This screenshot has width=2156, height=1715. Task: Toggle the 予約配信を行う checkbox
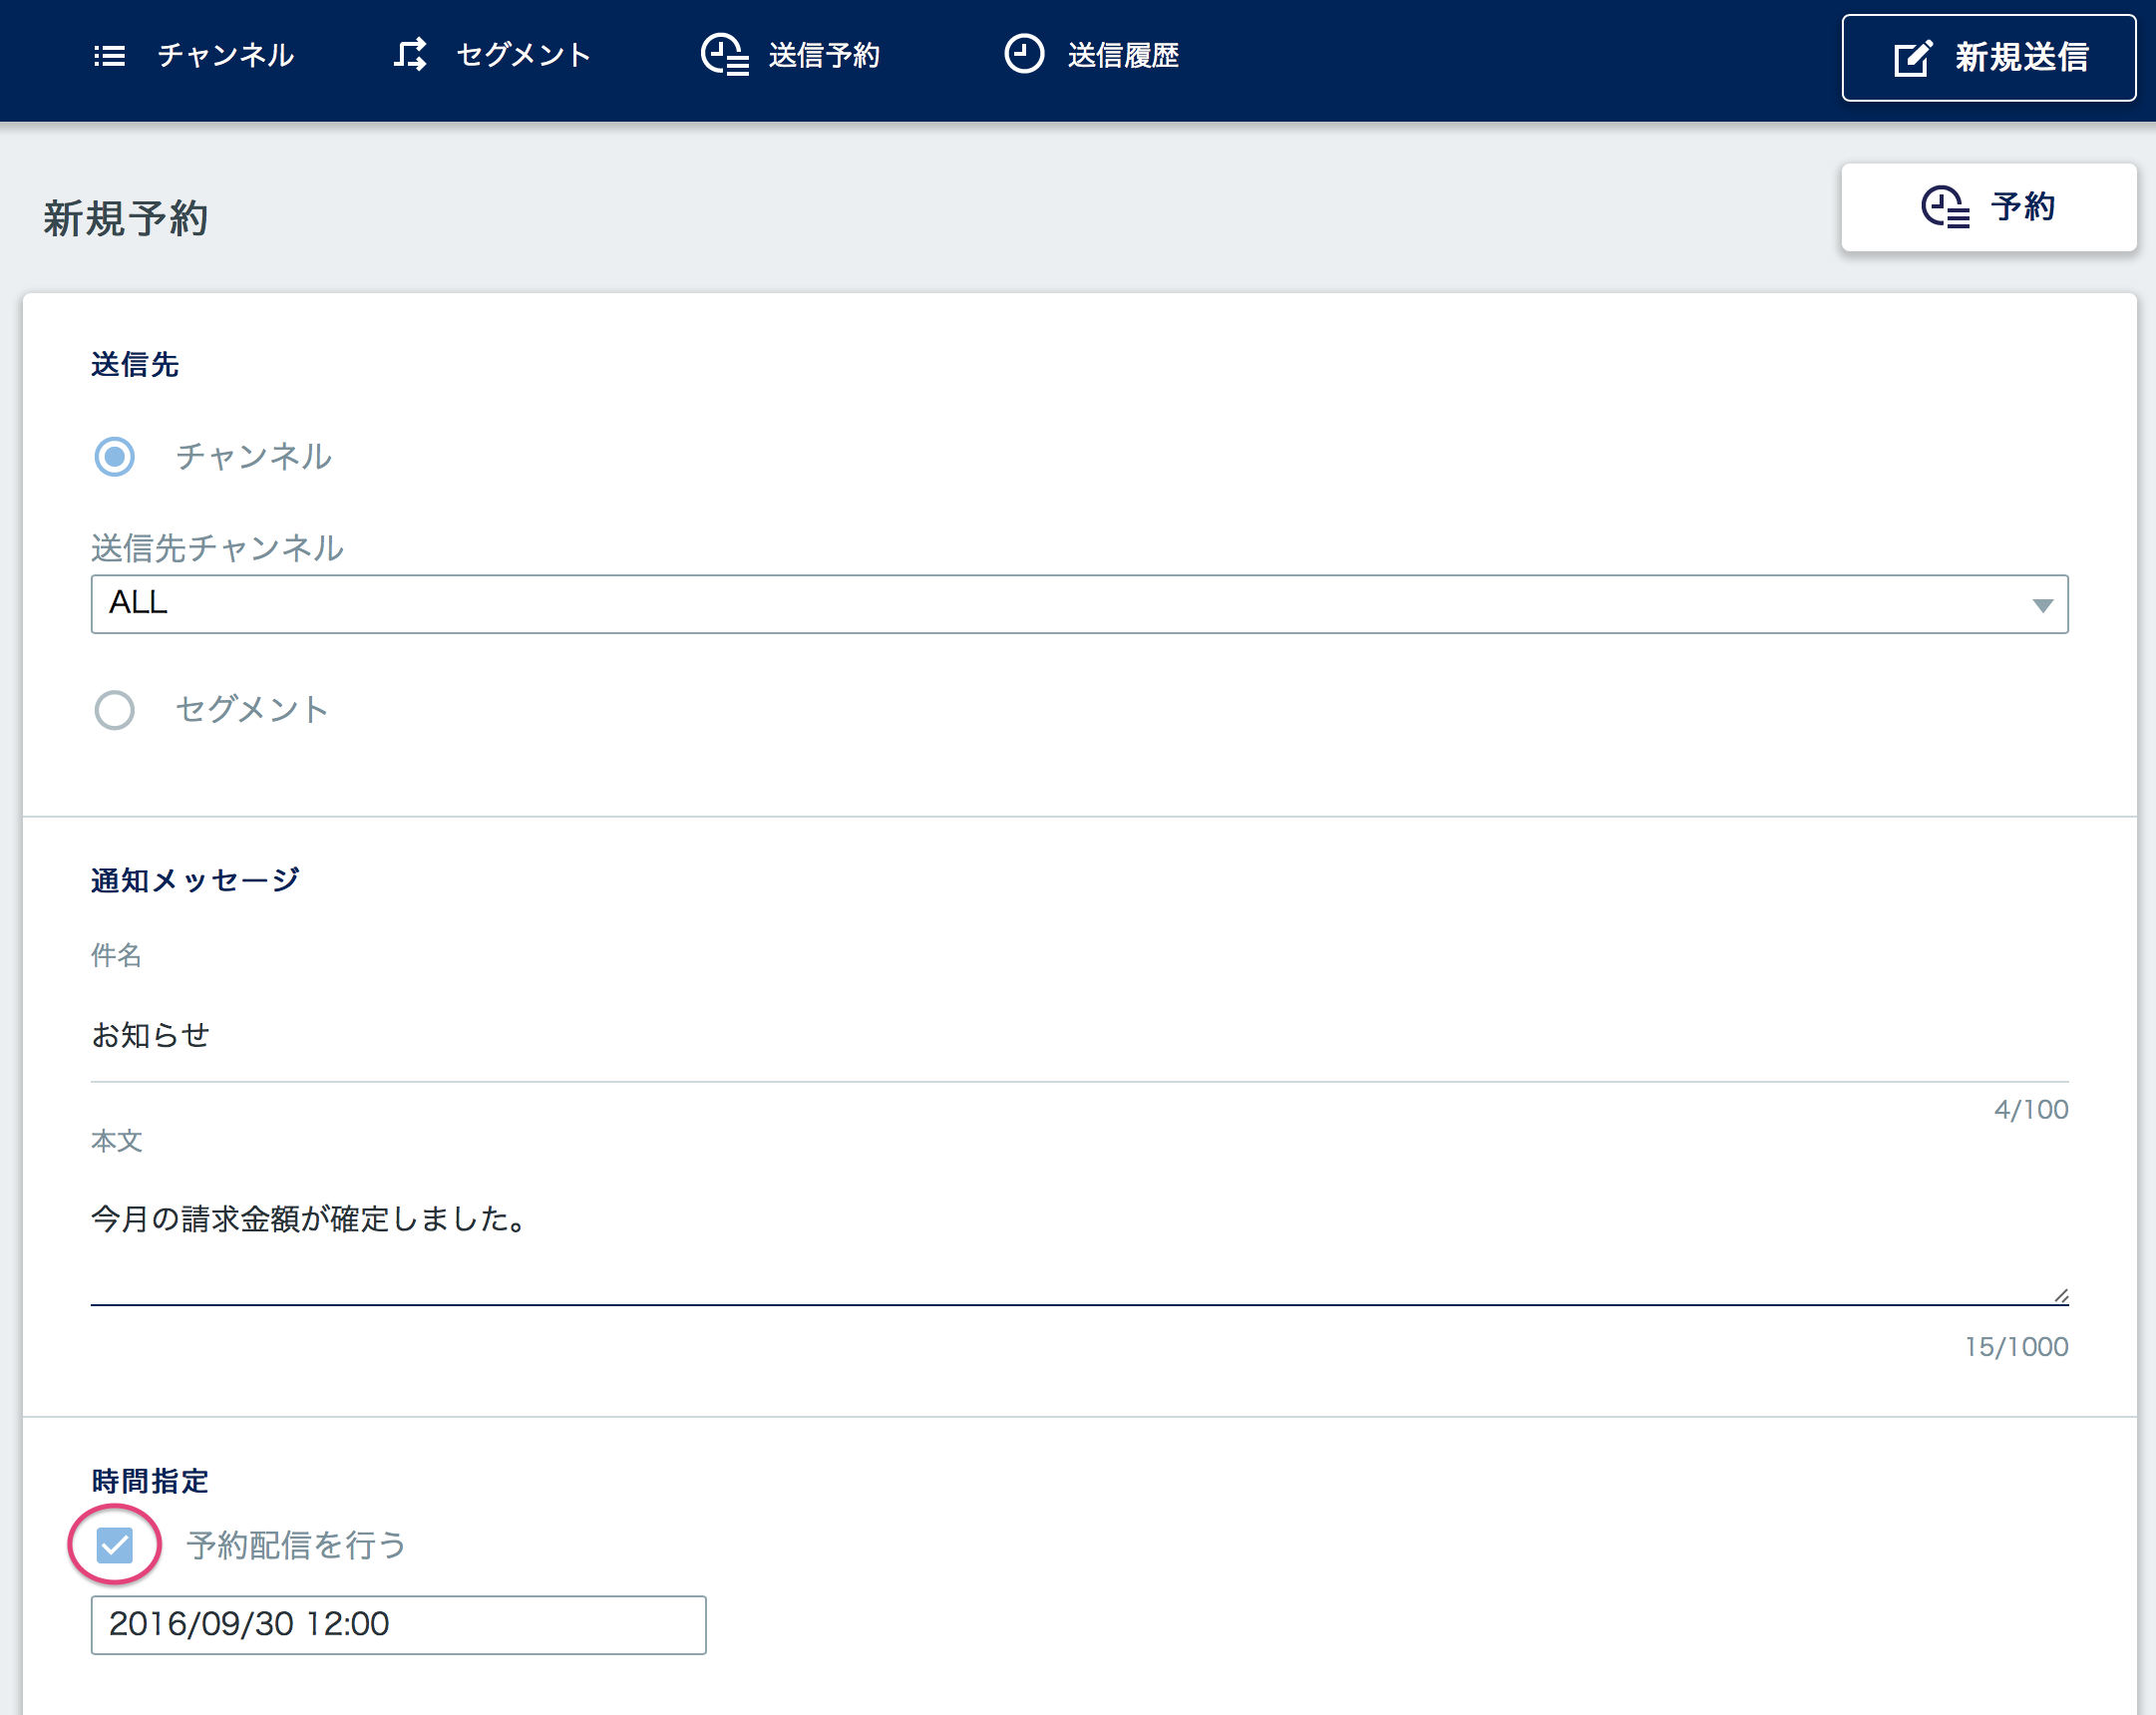pos(115,1545)
